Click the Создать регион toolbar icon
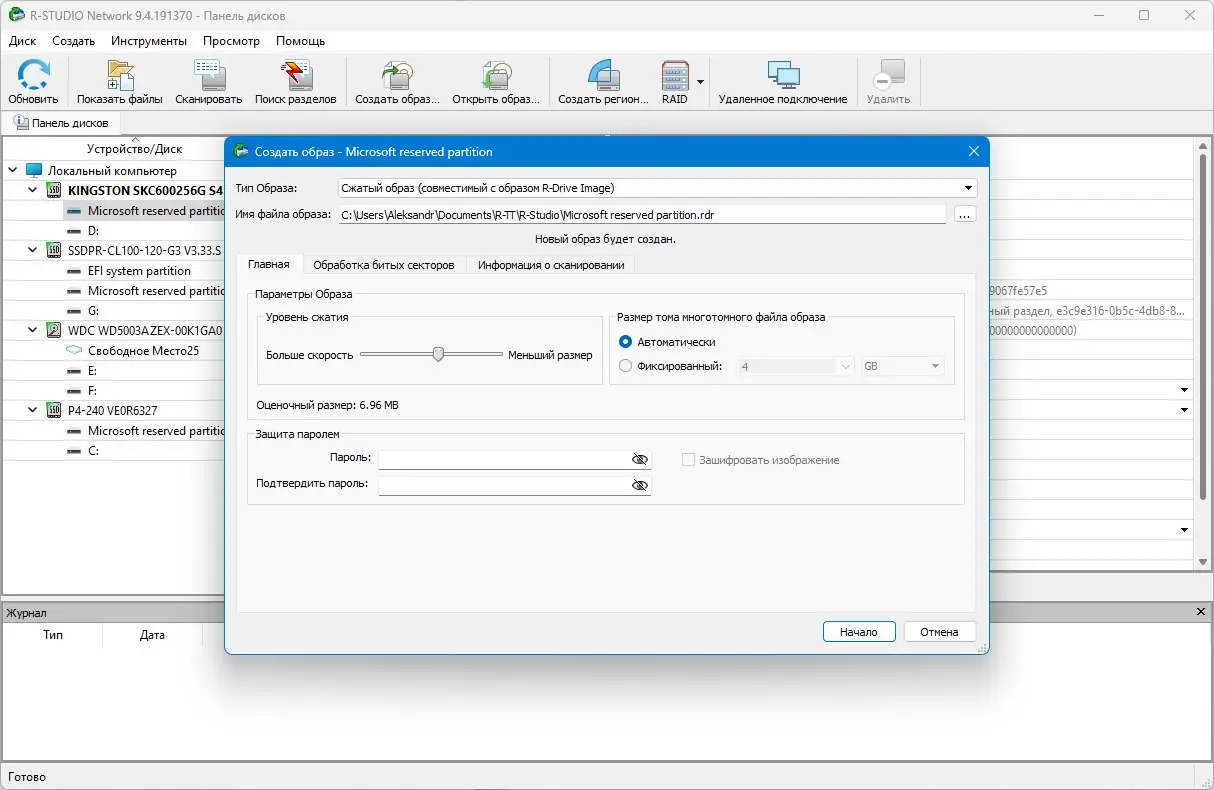Screen dimensions: 1214x790 [603, 75]
